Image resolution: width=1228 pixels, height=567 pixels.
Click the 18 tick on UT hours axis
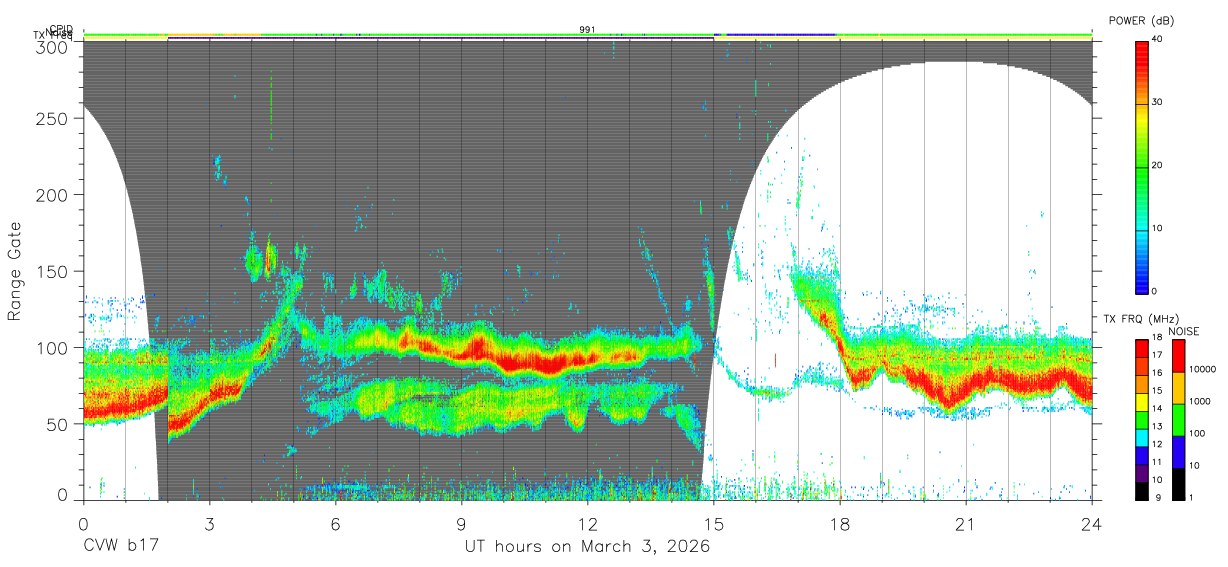click(x=840, y=524)
